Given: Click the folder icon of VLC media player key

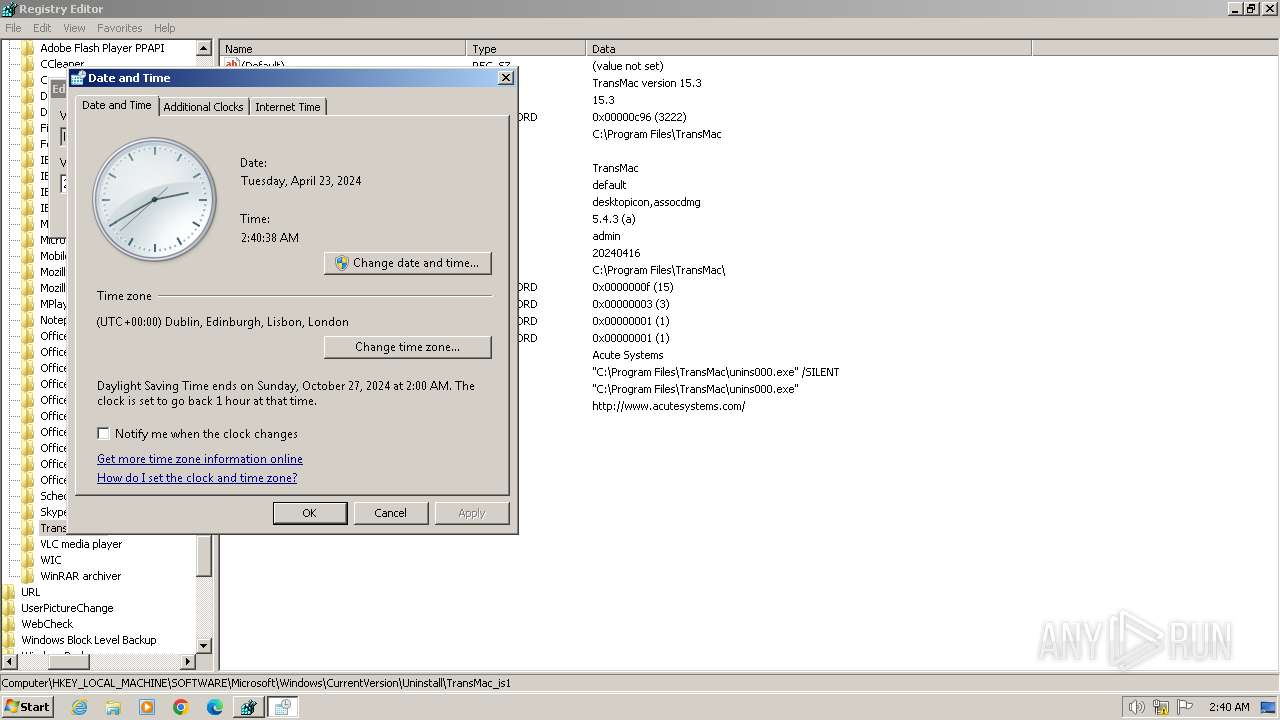Looking at the screenshot, I should (28, 544).
